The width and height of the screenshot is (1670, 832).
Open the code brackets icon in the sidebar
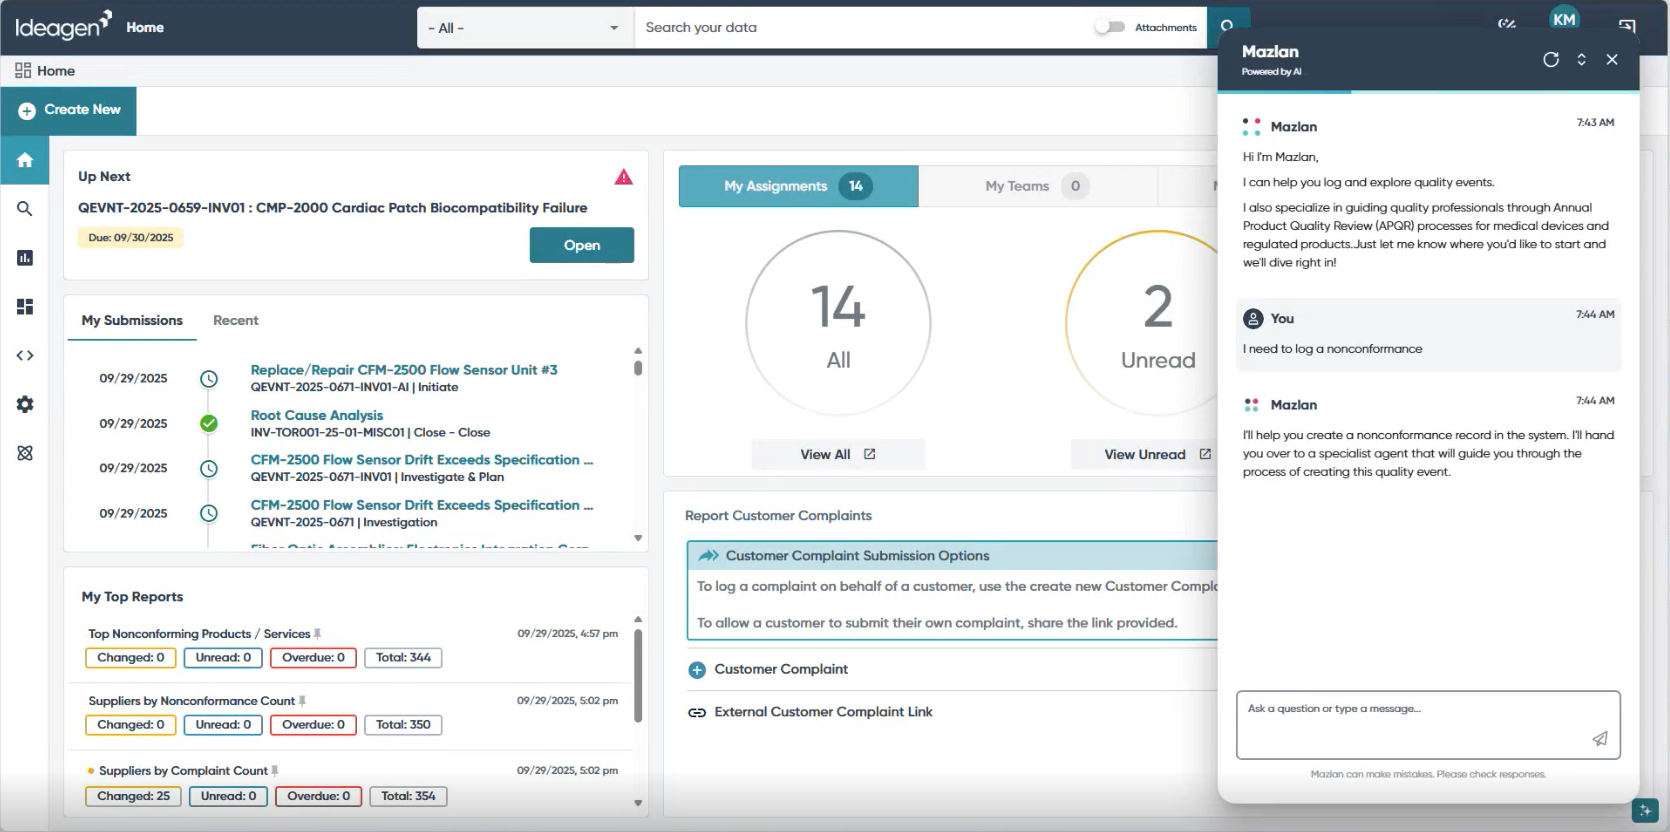[x=25, y=355]
